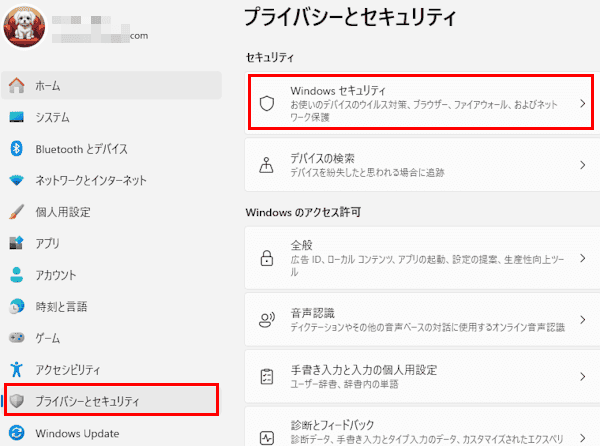
Task: Open 音声認識 via its chevron arrow
Action: (x=582, y=320)
